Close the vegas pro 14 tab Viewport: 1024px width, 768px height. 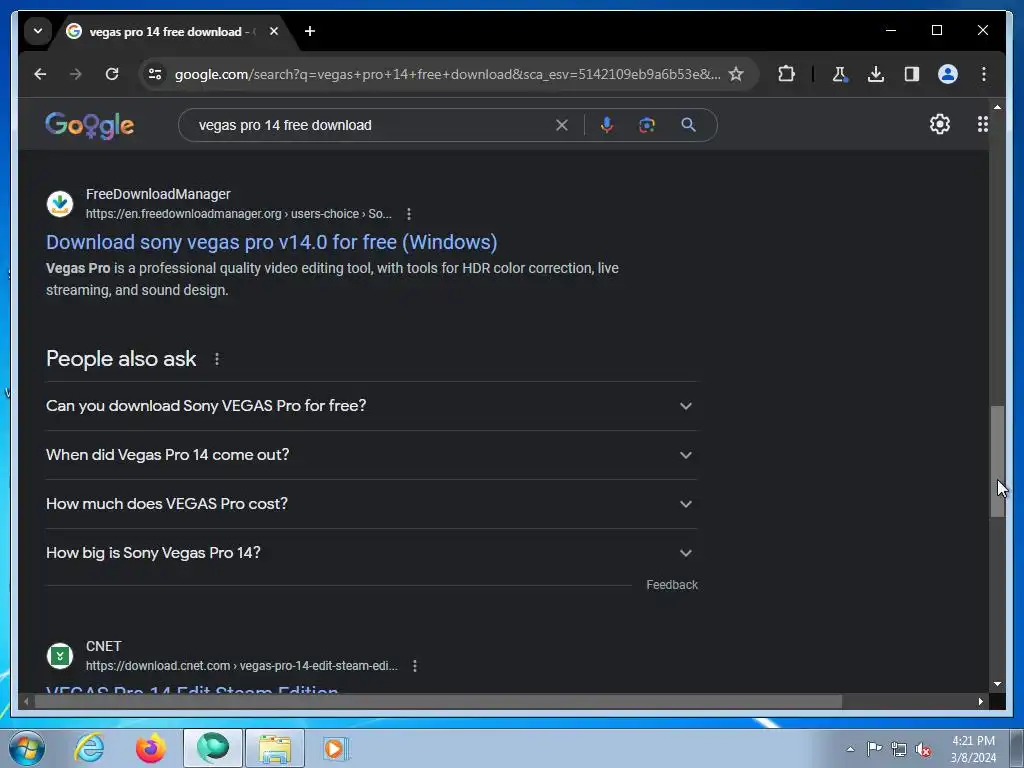tap(274, 31)
